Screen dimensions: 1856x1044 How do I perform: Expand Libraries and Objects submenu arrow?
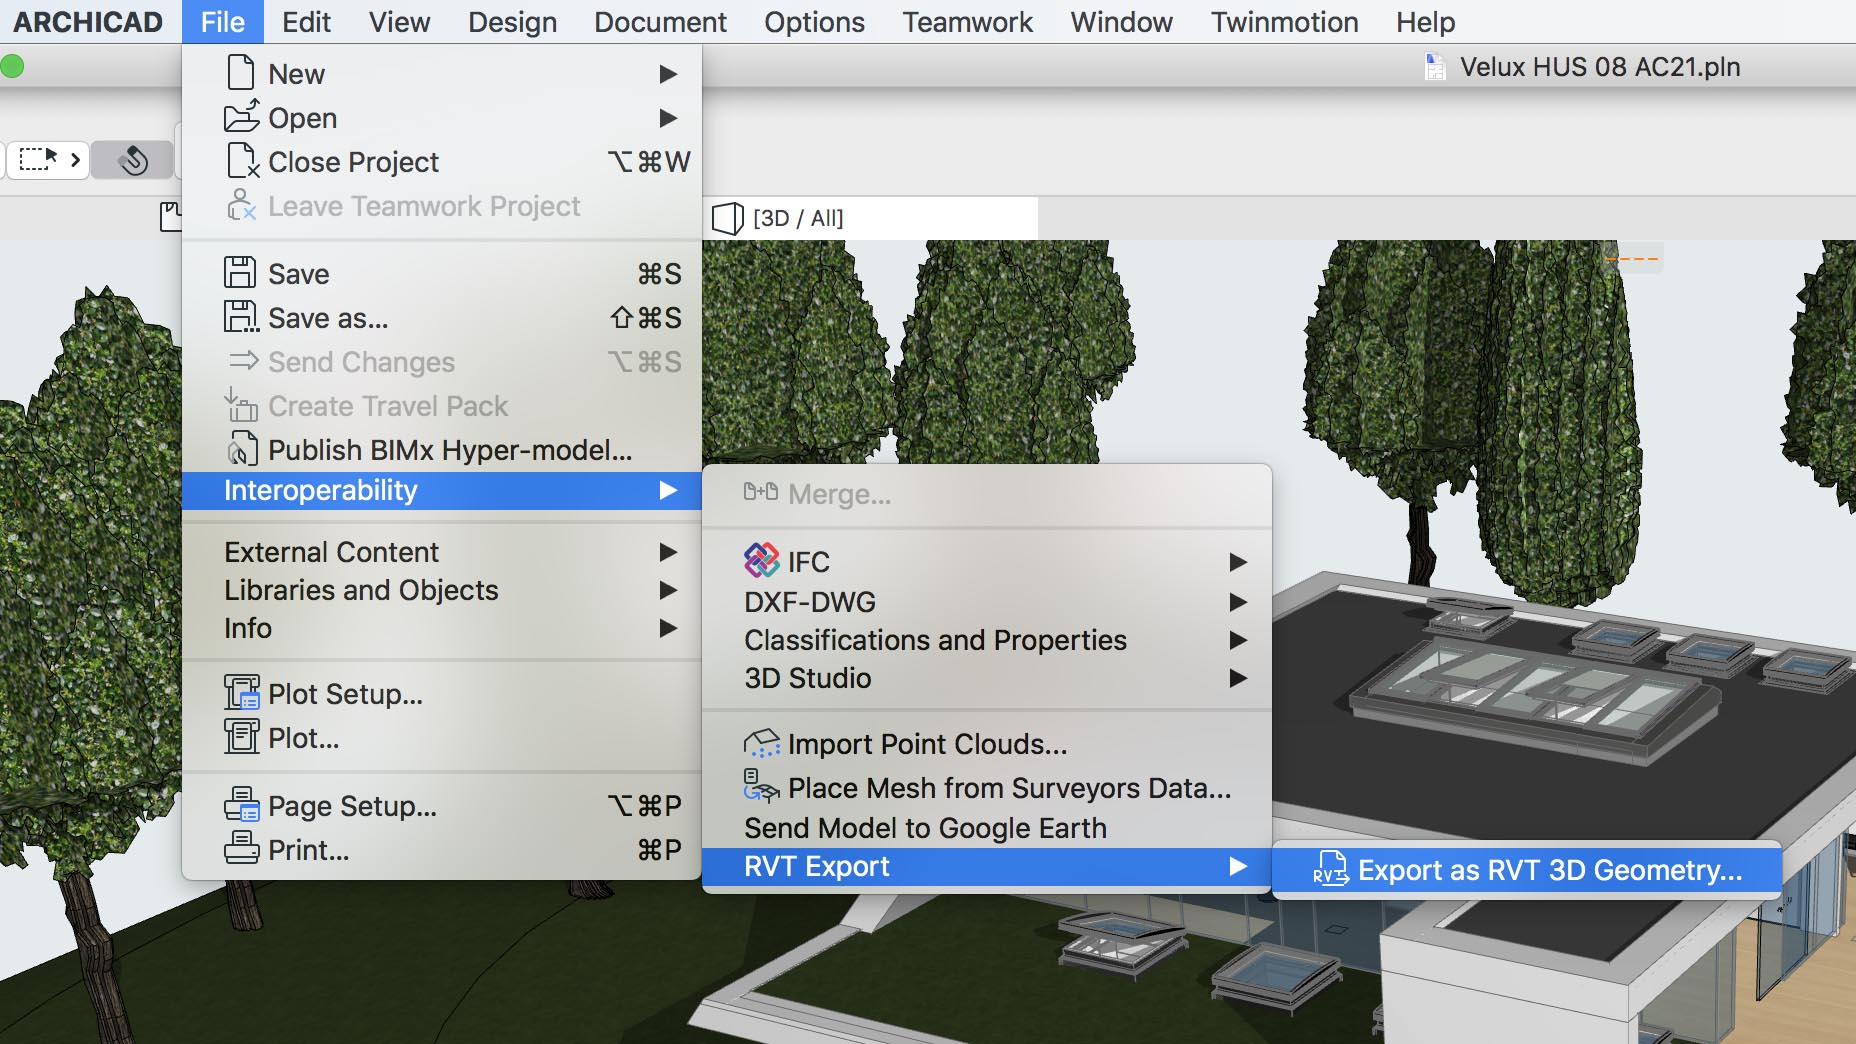[x=668, y=590]
